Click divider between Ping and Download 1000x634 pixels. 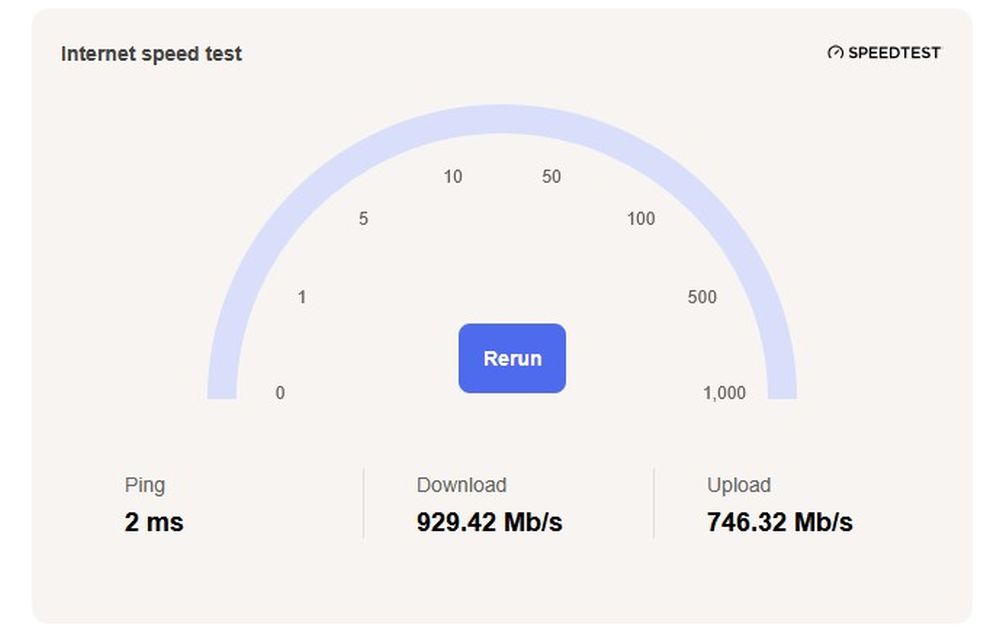[363, 503]
